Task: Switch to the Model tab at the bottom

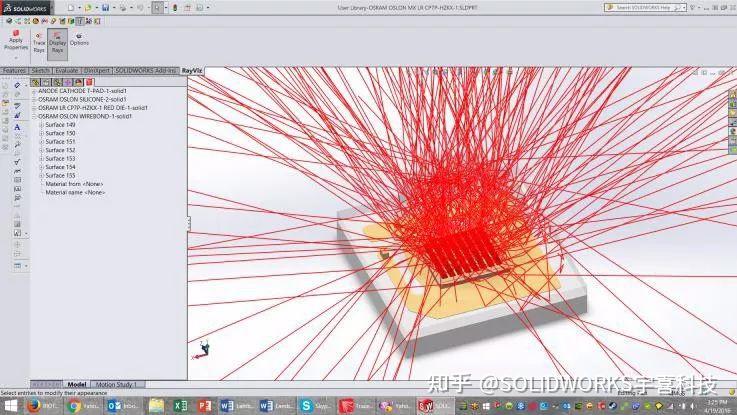Action: [77, 384]
